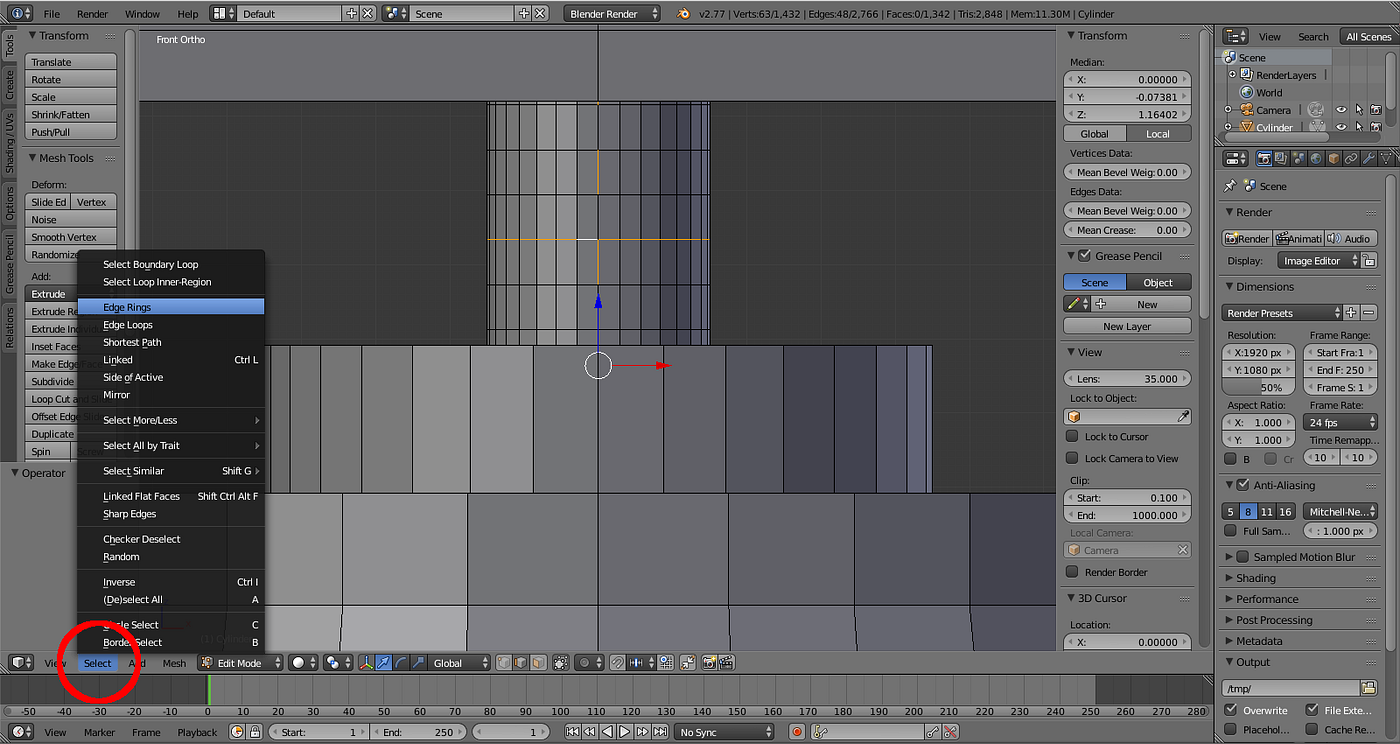Toggle Camera selectability arrow in outliner
The height and width of the screenshot is (744, 1400).
1359,110
